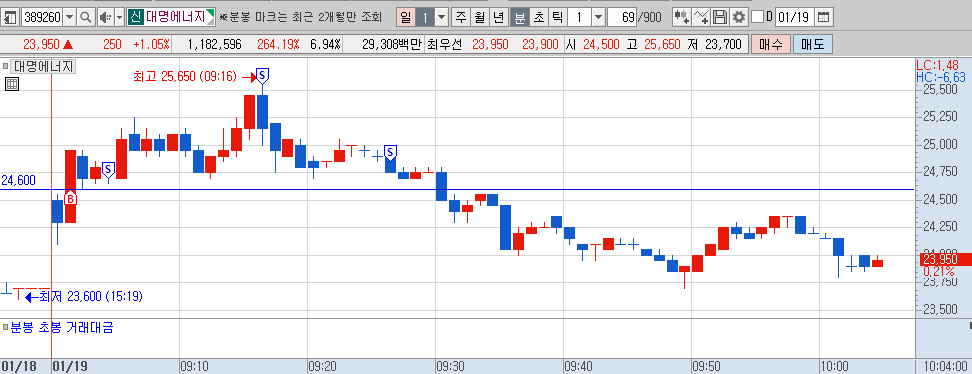Screen dimensions: 972x374
Task: Click current price 23,950 in quote bar
Action: click(41, 45)
